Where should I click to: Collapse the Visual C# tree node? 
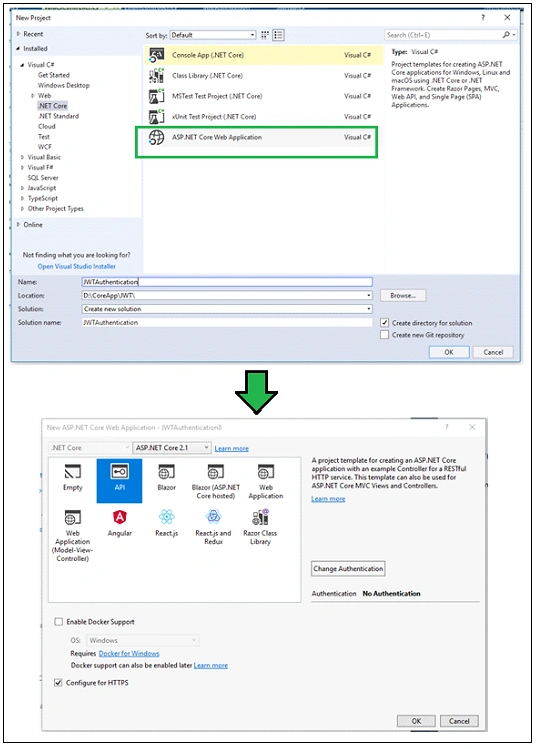(x=22, y=64)
